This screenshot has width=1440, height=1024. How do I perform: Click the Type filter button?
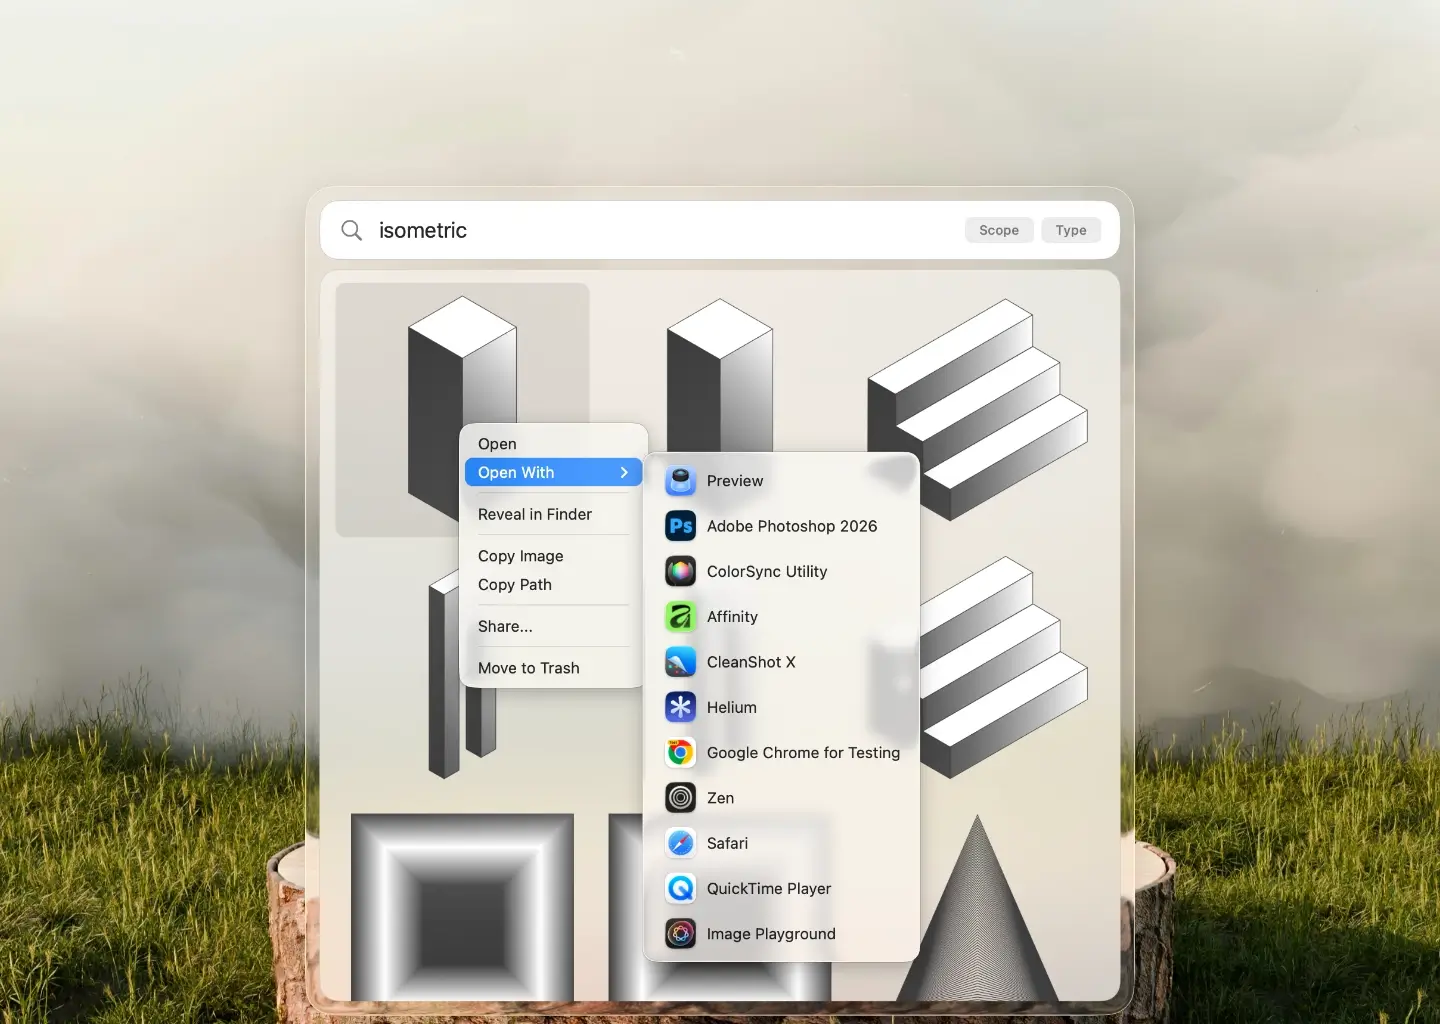1071,230
